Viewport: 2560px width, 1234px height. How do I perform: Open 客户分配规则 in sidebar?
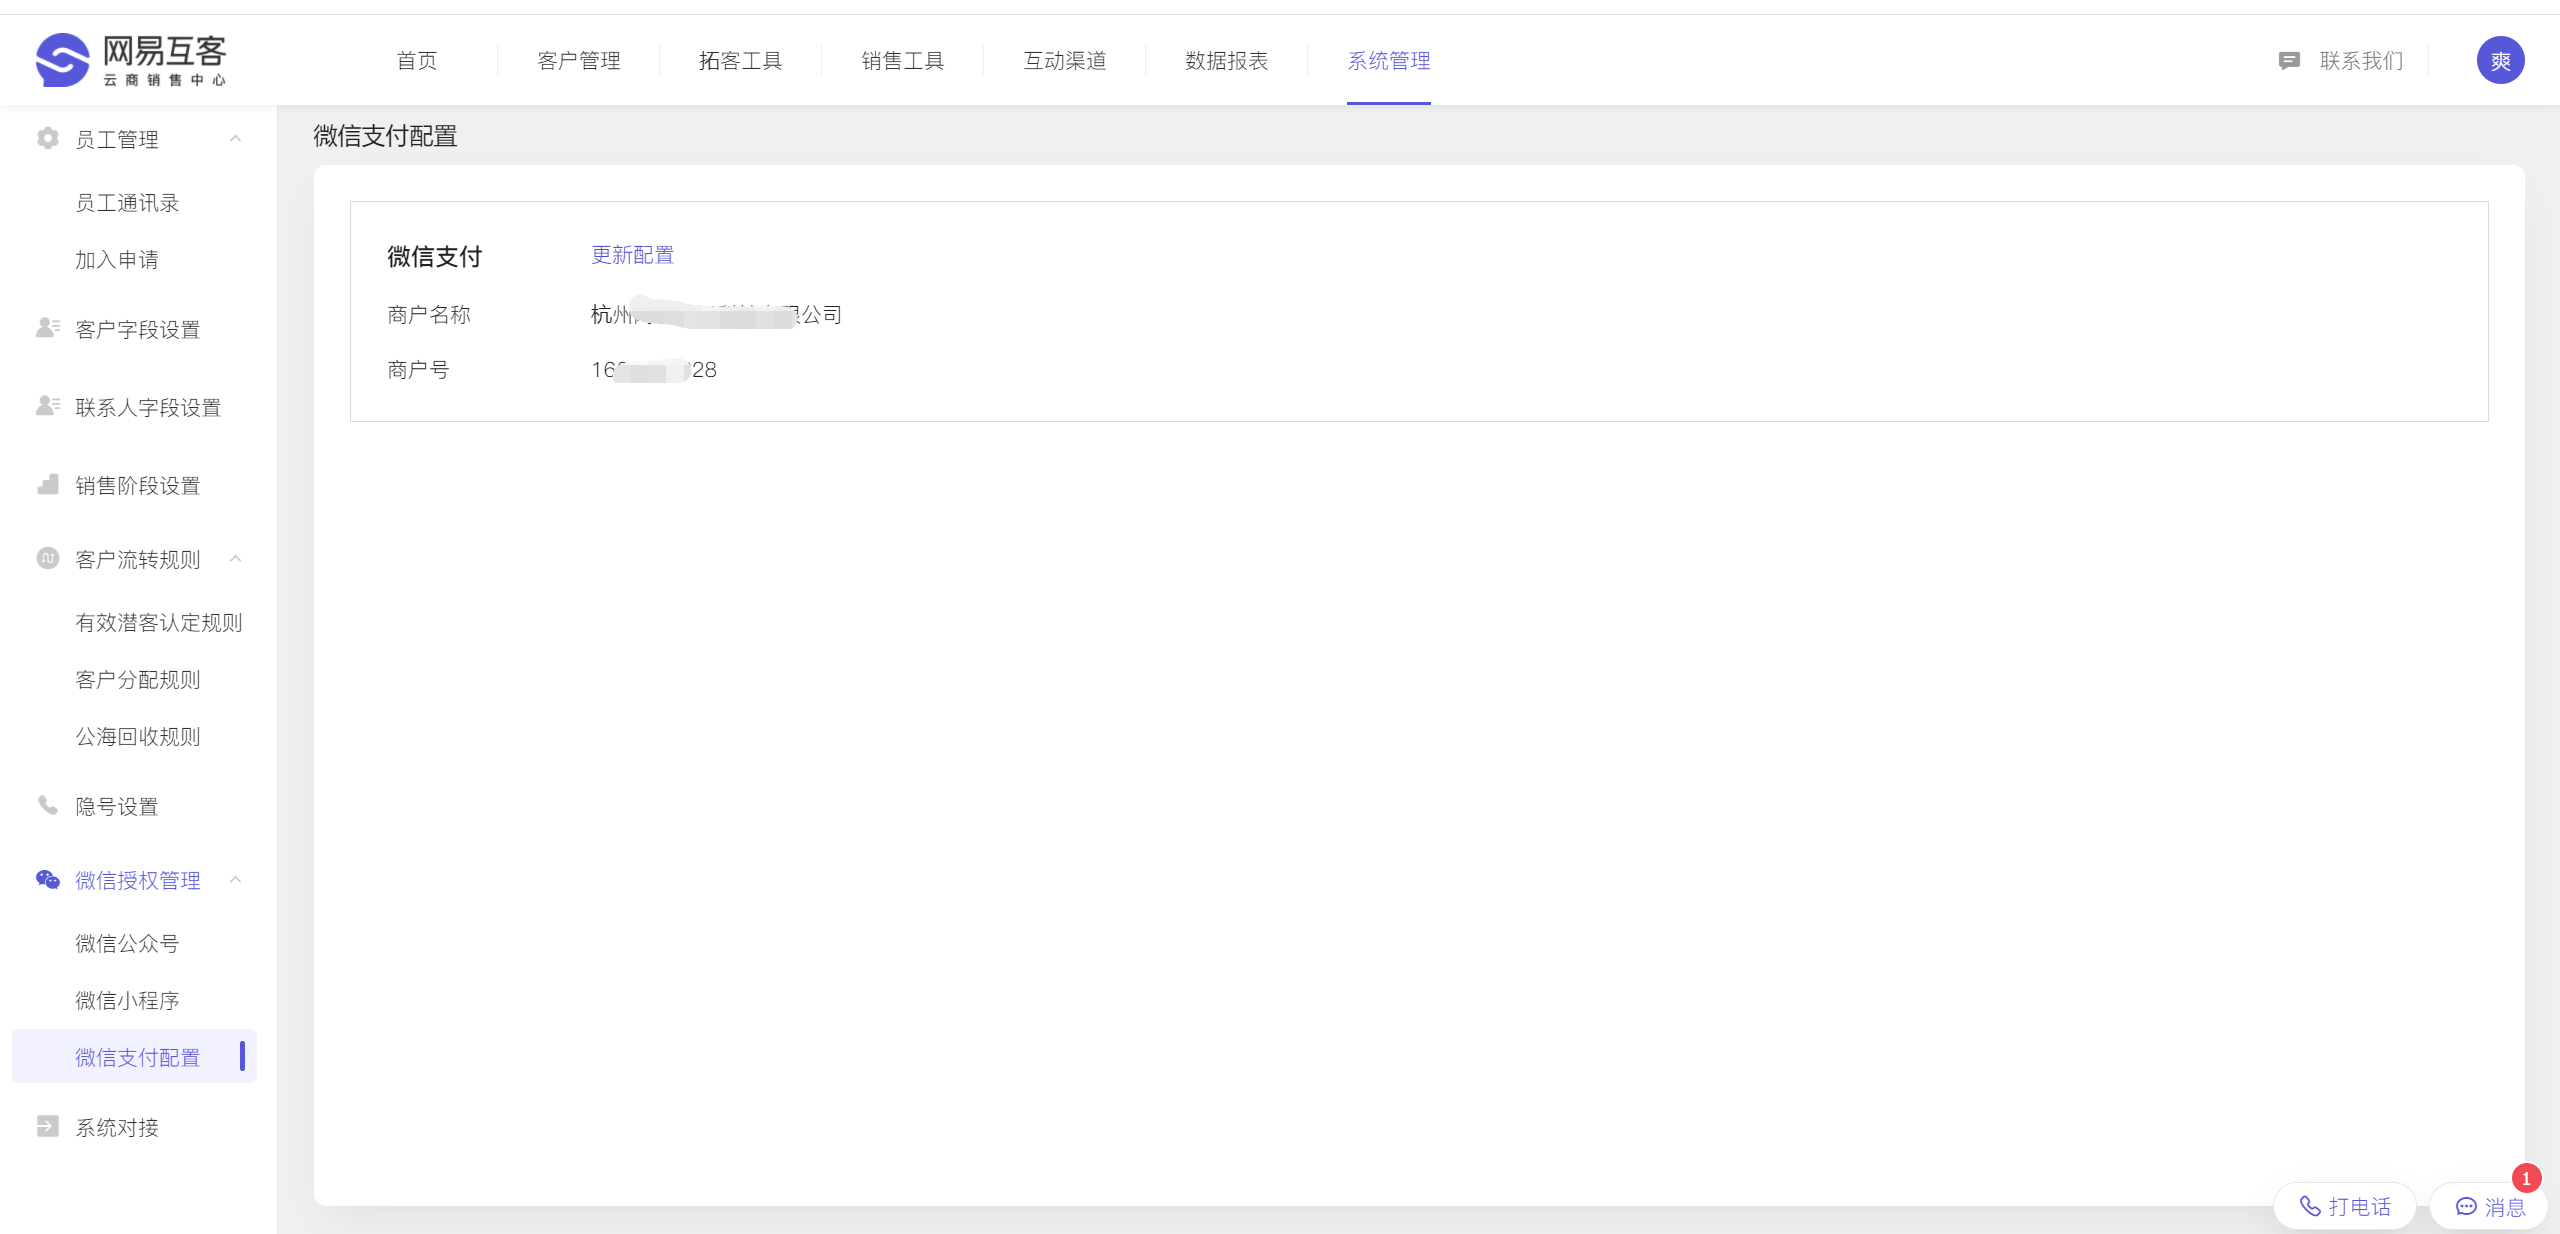point(138,680)
